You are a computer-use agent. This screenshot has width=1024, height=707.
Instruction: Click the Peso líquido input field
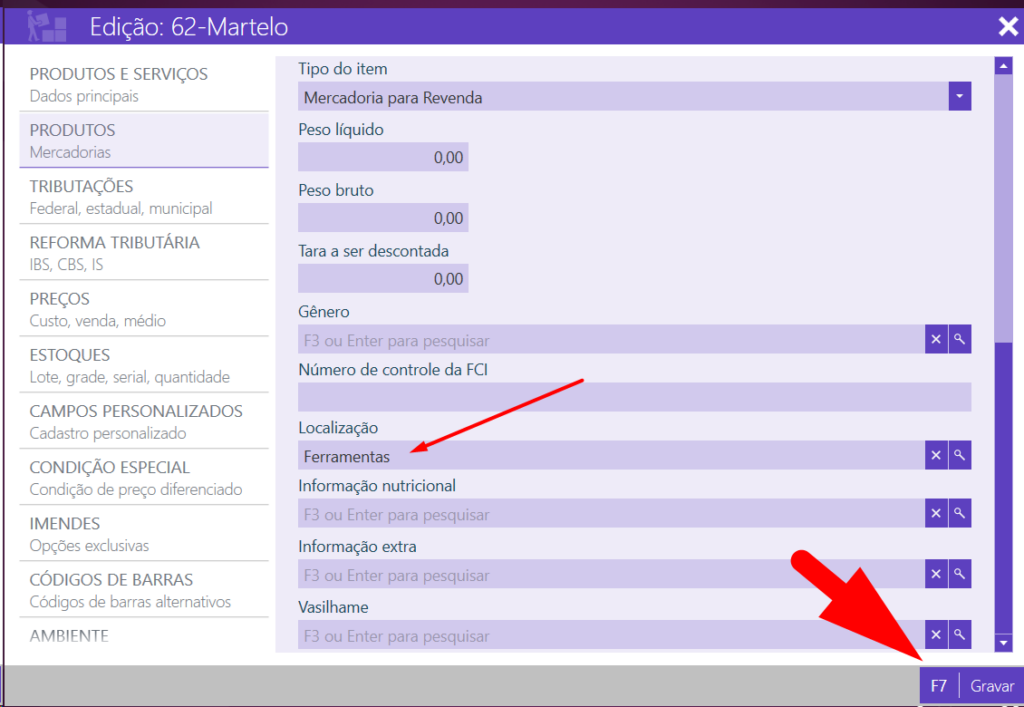tap(383, 157)
